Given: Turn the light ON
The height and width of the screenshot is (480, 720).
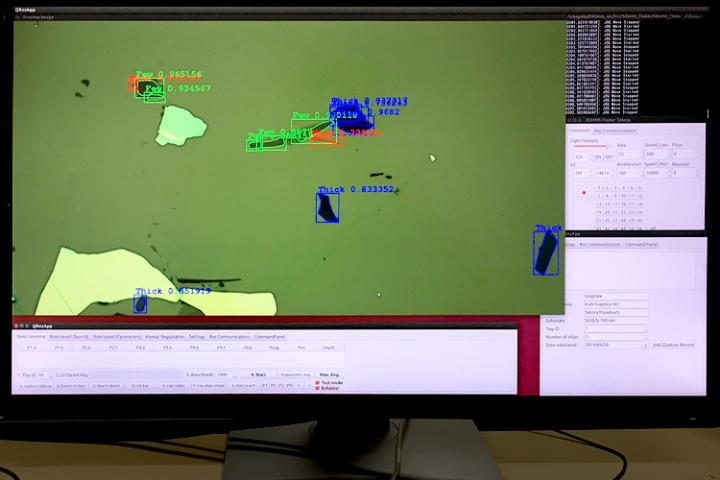Looking at the screenshot, I should (598, 155).
